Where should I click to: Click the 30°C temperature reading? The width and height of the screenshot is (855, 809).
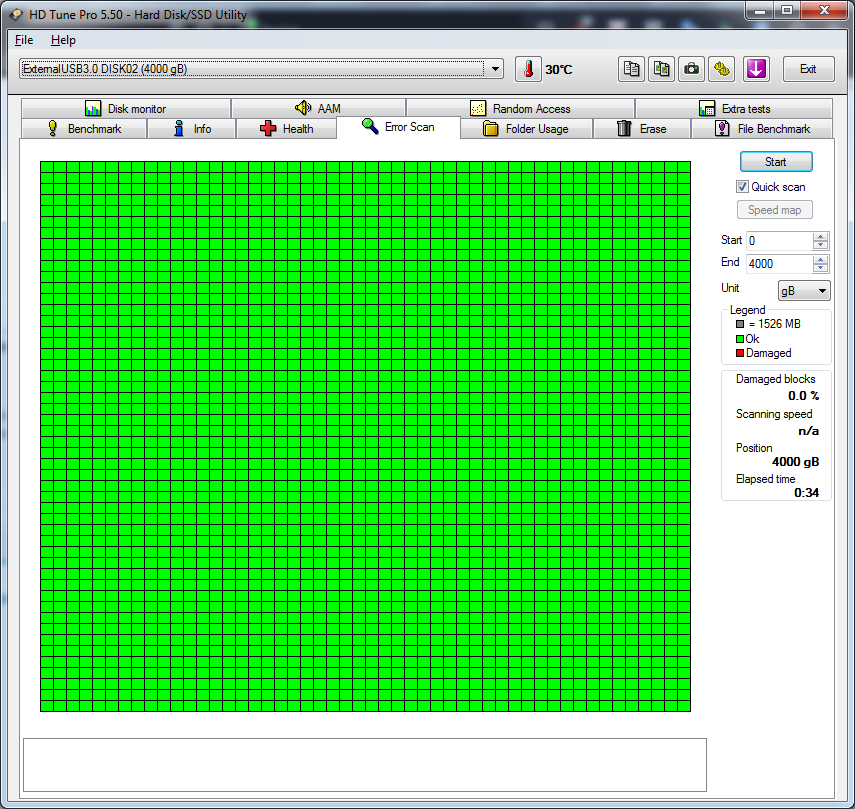(559, 70)
